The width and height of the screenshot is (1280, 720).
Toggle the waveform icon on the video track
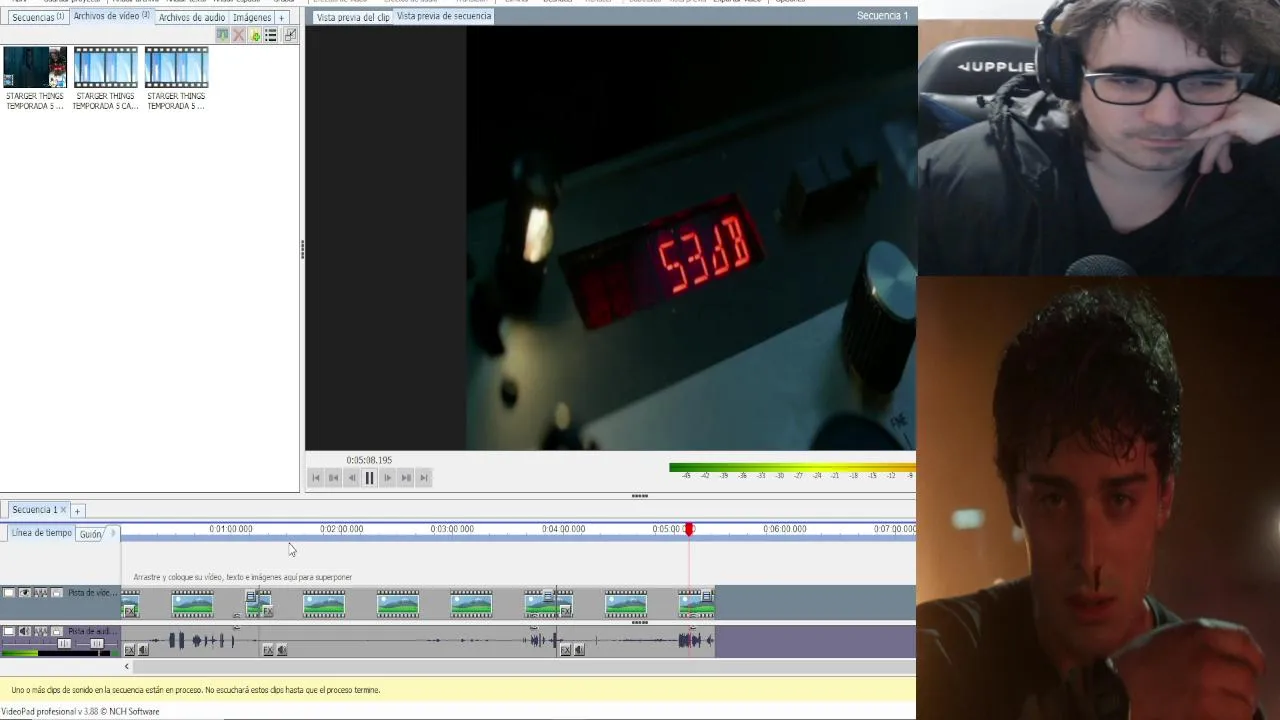tap(41, 593)
